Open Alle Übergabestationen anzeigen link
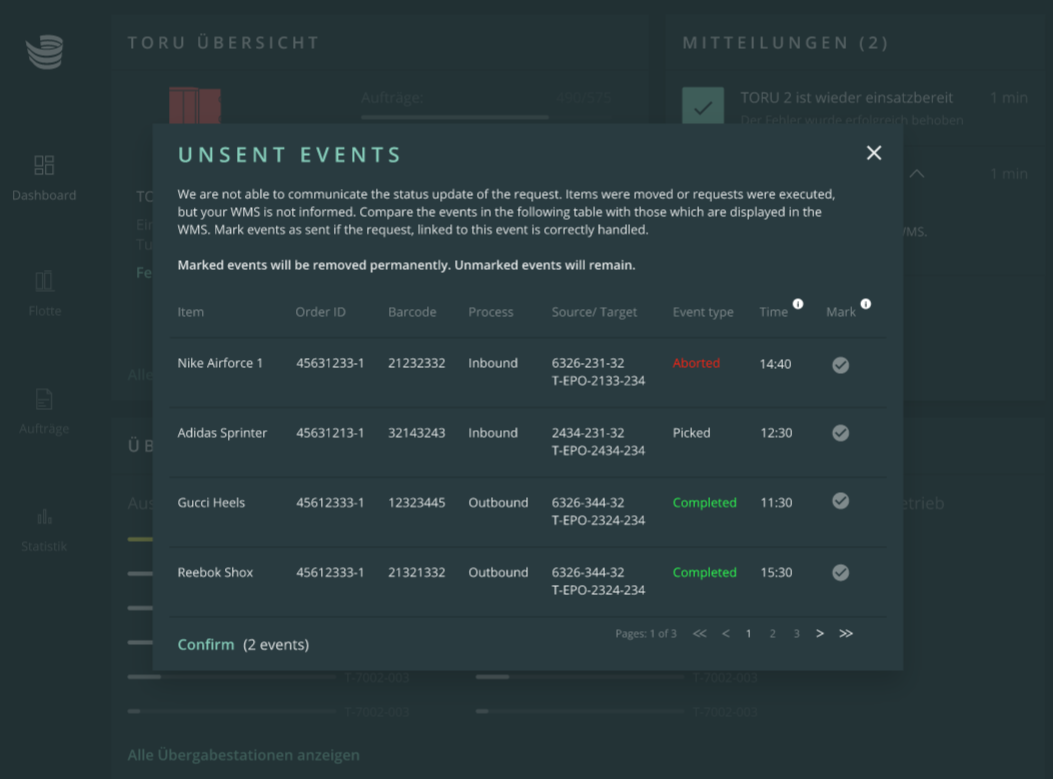The width and height of the screenshot is (1053, 779). pyautogui.click(x=244, y=755)
